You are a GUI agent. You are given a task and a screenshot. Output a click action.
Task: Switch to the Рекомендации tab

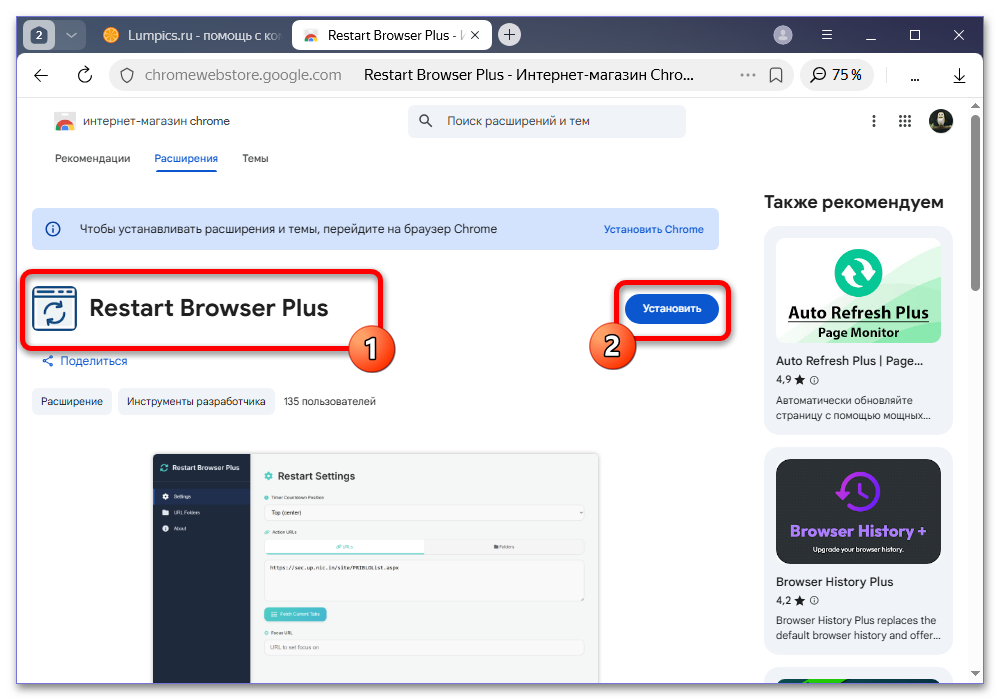(92, 158)
